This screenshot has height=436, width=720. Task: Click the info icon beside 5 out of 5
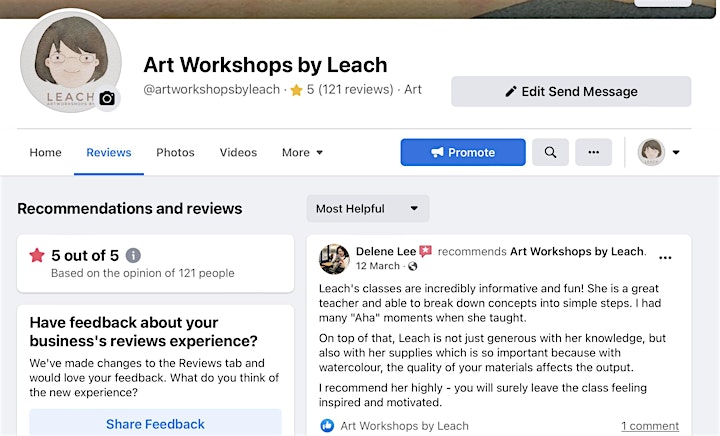pyautogui.click(x=133, y=255)
